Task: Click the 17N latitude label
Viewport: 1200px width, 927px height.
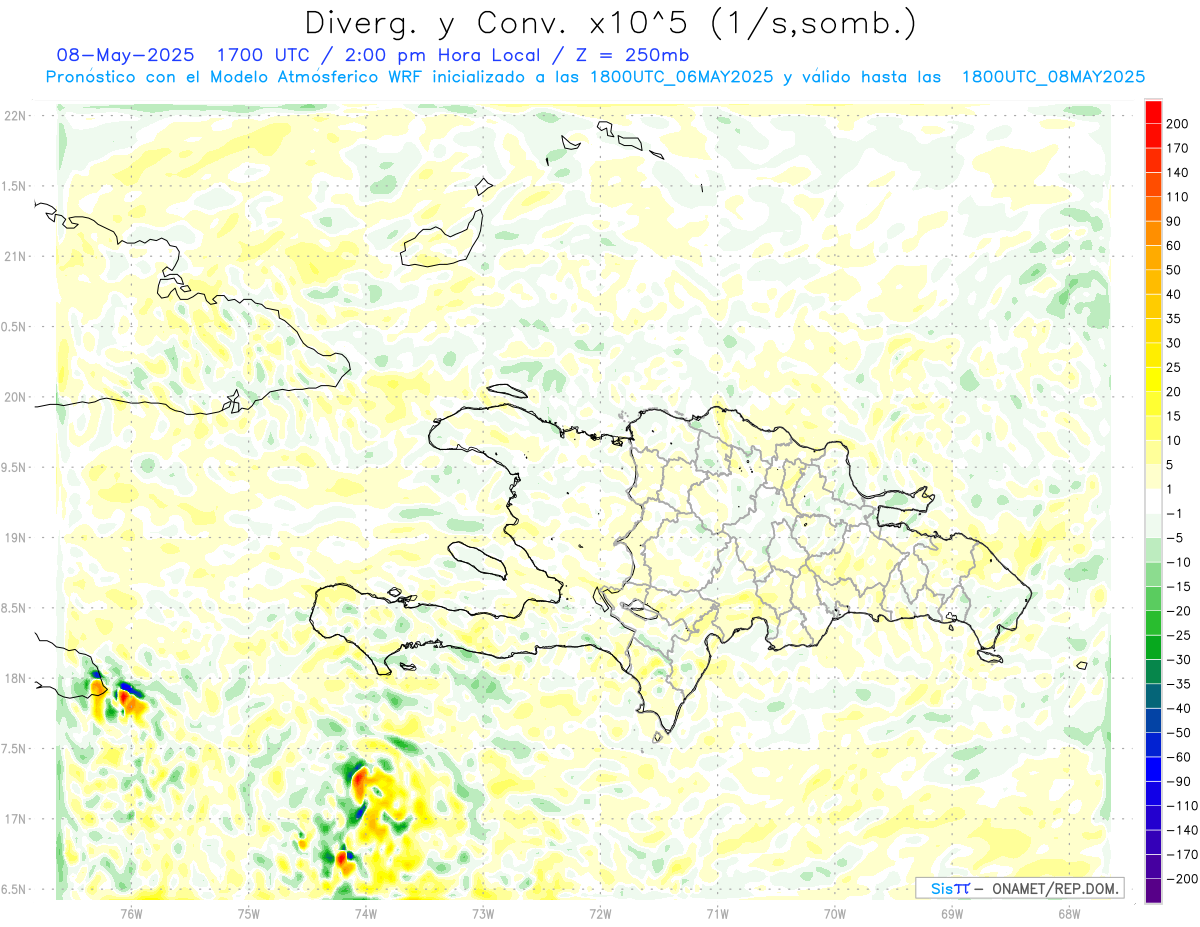Action: click(x=15, y=819)
